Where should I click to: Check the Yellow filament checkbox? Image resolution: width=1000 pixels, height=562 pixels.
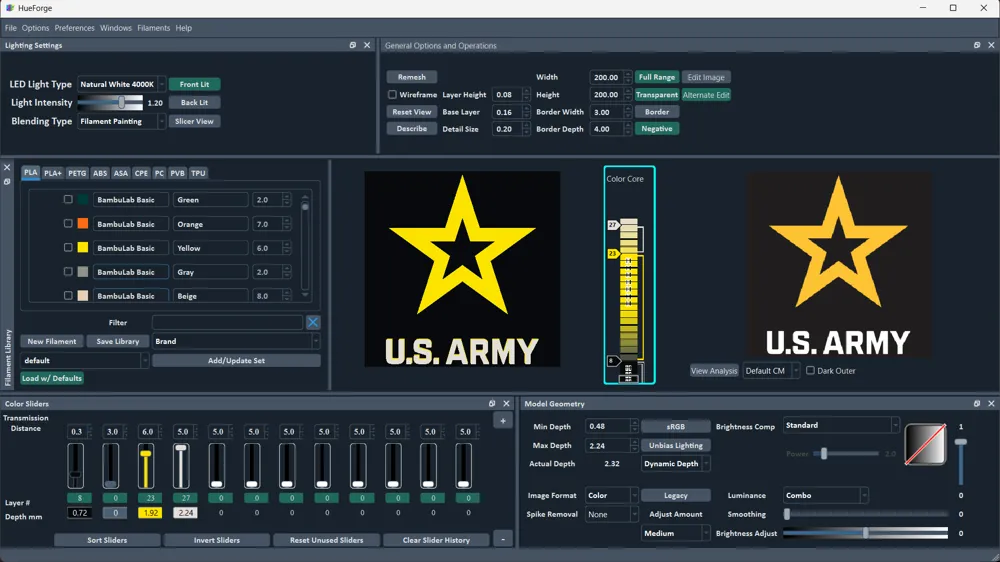click(x=68, y=247)
